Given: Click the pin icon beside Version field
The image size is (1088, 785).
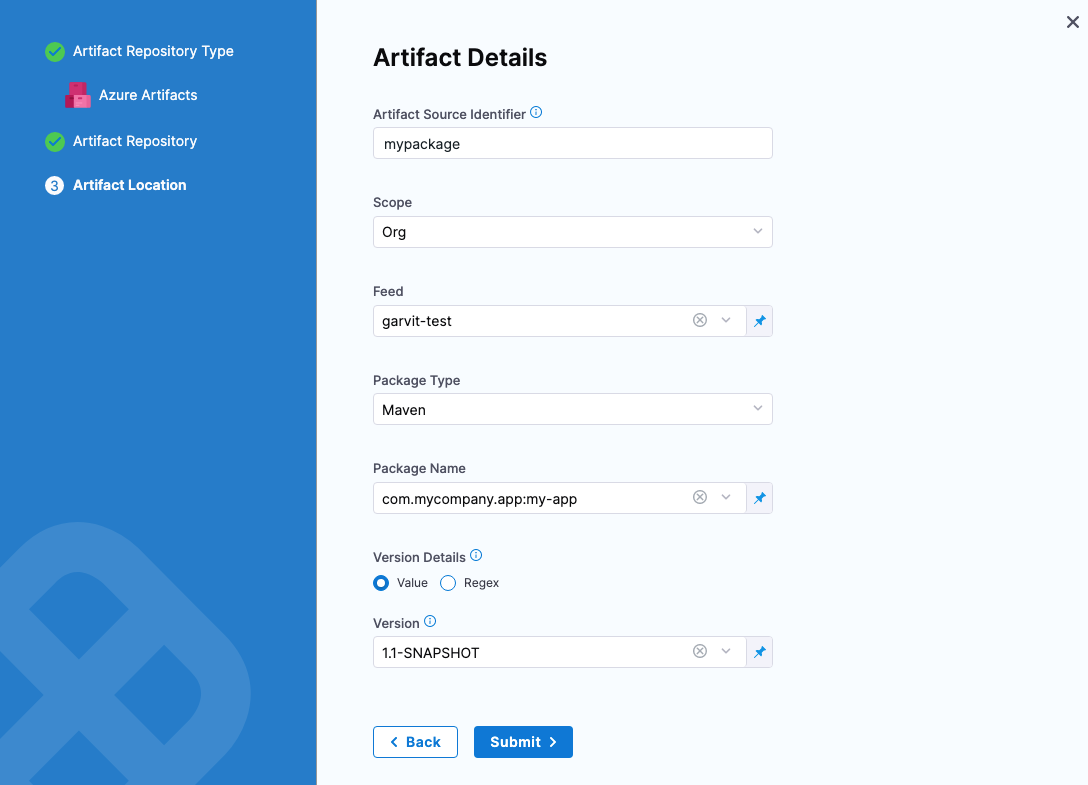Looking at the screenshot, I should [x=759, y=652].
